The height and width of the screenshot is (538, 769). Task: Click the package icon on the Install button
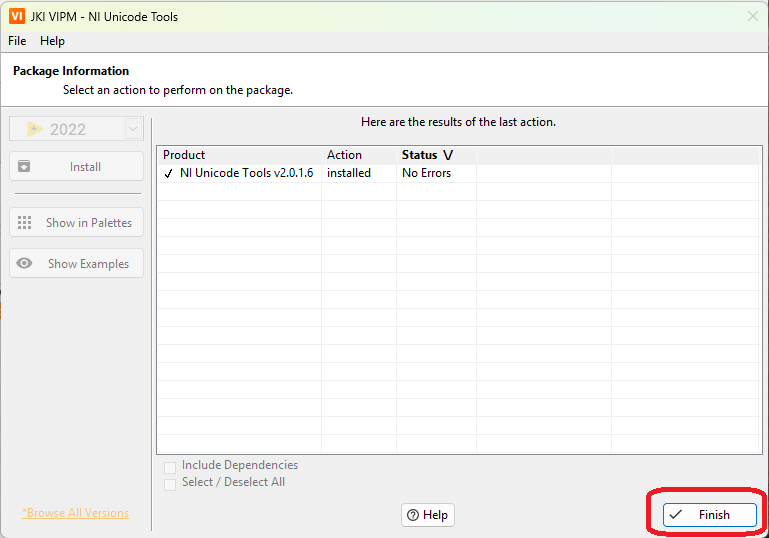[x=24, y=166]
